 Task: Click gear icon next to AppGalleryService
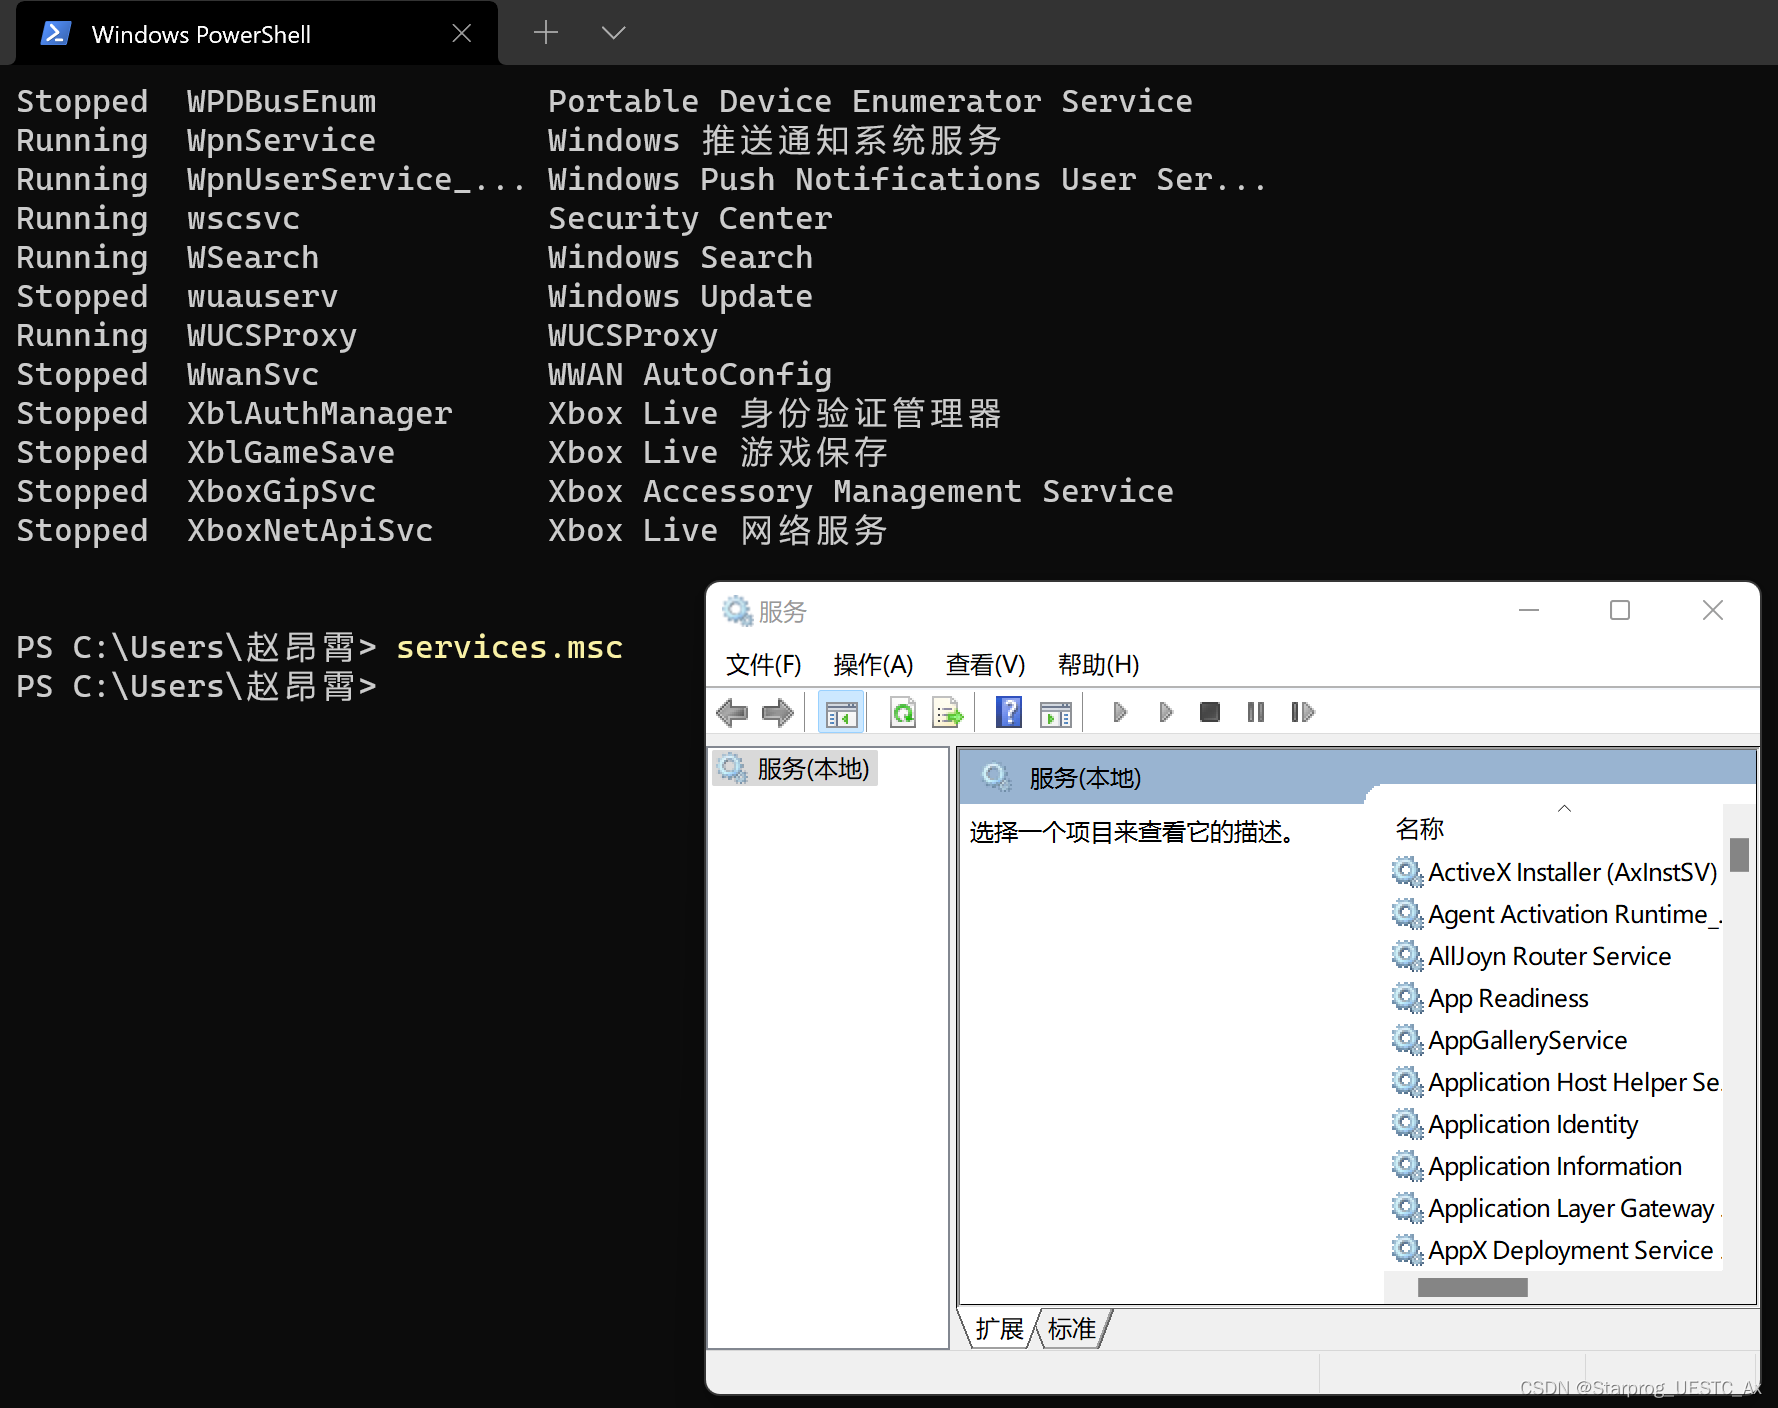[x=1407, y=1040]
